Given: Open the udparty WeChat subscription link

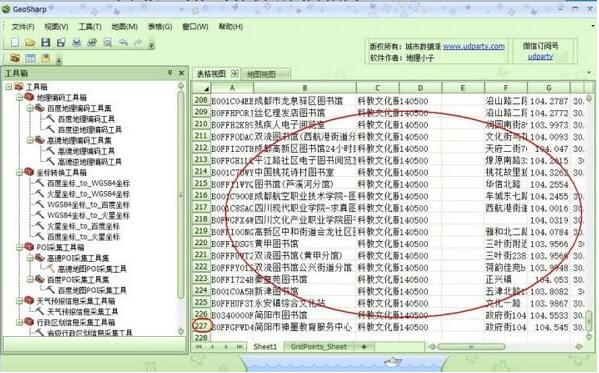Looking at the screenshot, I should [x=540, y=57].
